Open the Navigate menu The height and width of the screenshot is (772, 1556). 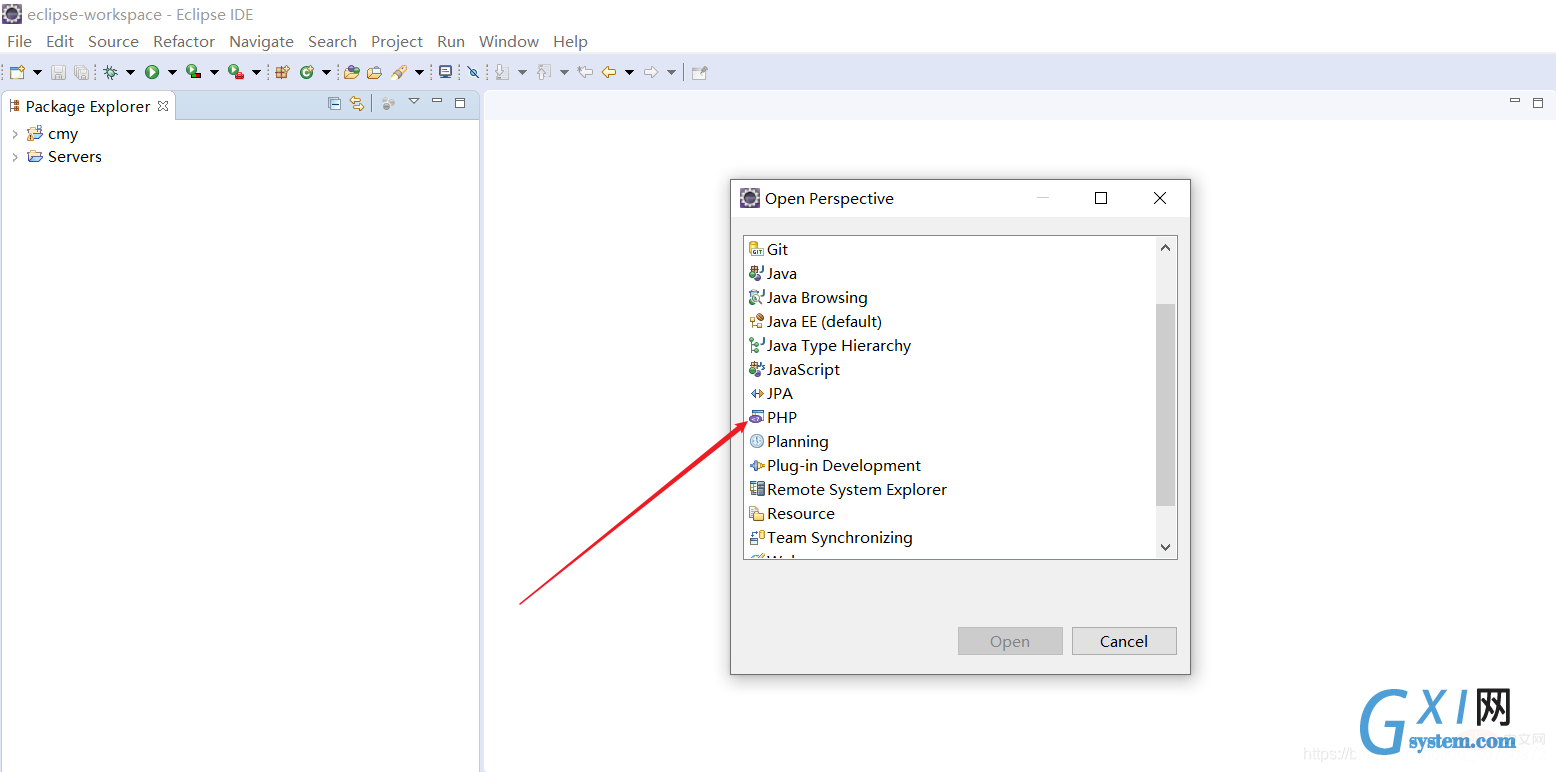coord(261,41)
